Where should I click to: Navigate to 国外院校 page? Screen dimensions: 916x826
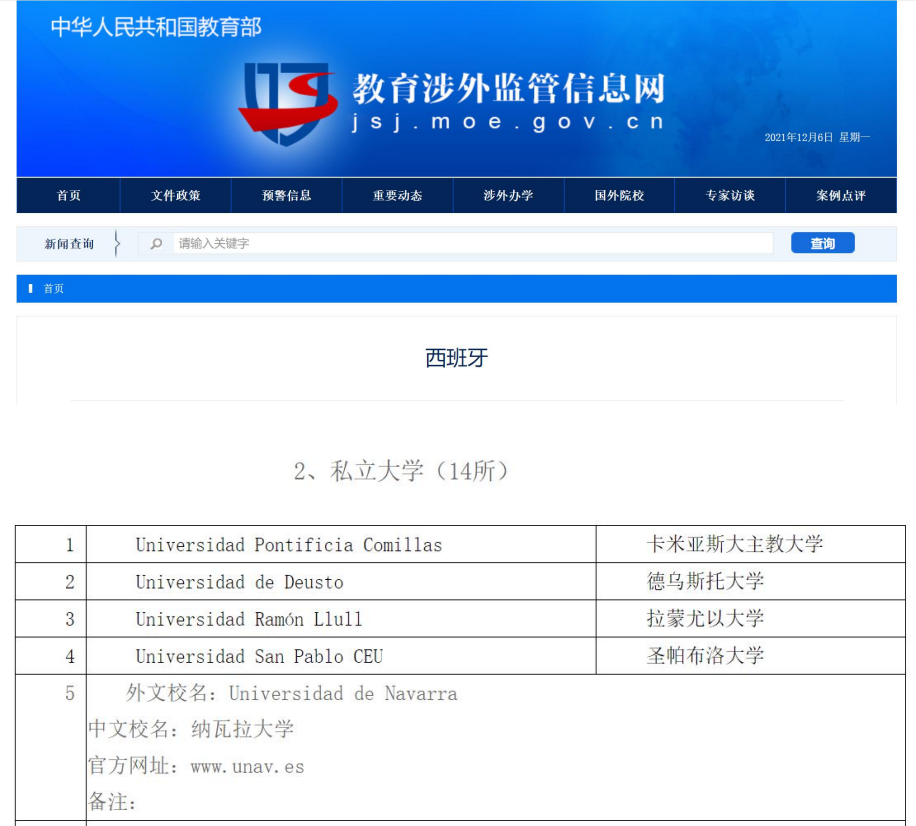click(619, 195)
